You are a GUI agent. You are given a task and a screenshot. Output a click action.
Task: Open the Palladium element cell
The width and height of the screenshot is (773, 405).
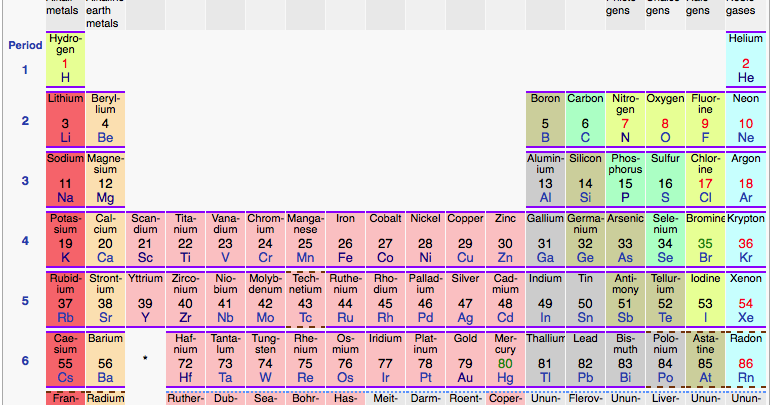425,299
